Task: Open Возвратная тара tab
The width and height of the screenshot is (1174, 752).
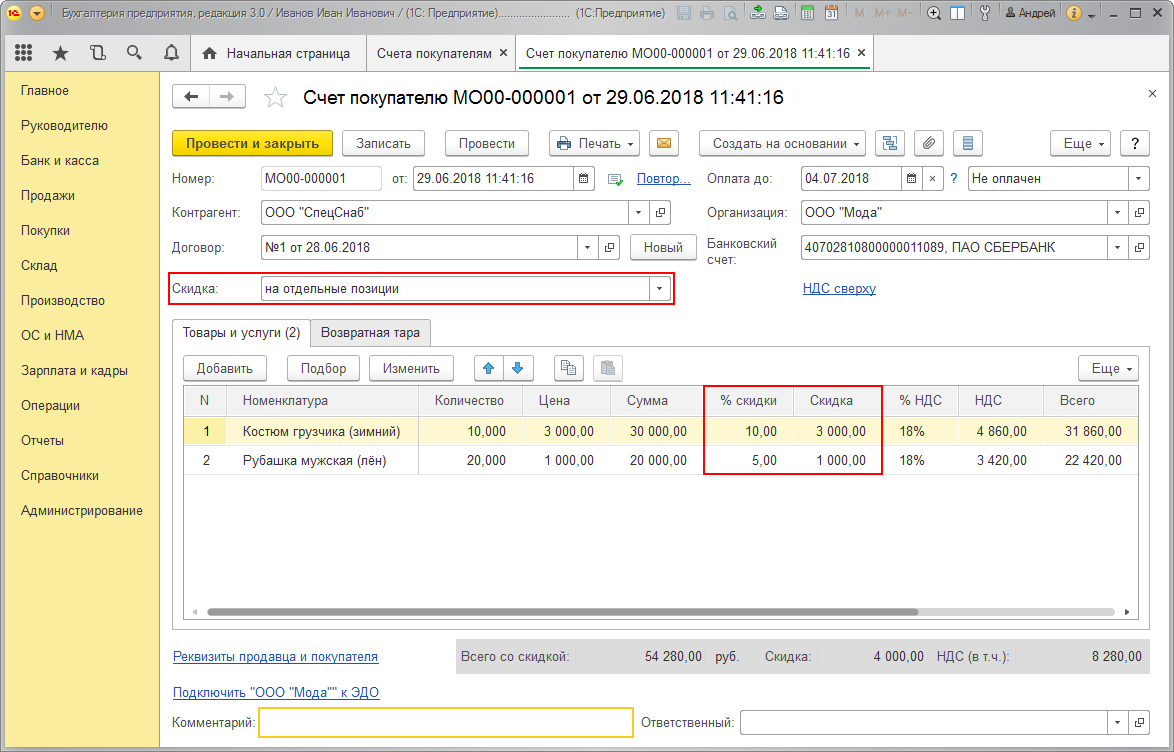Action: (371, 333)
